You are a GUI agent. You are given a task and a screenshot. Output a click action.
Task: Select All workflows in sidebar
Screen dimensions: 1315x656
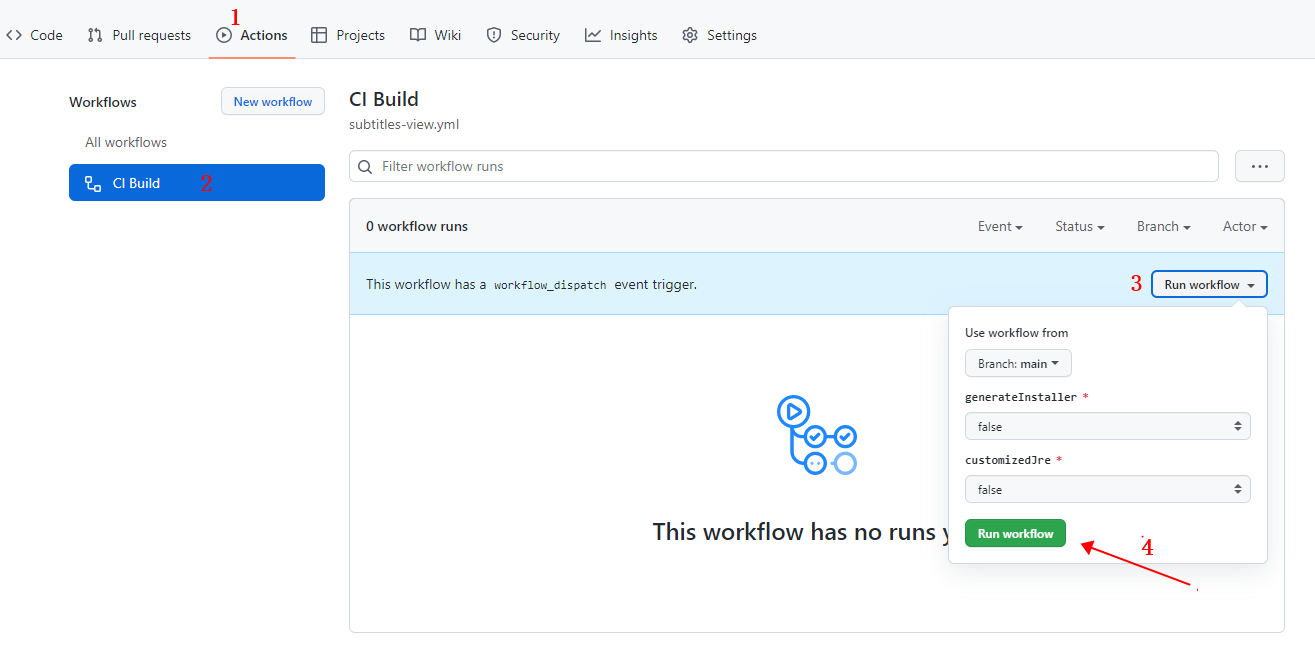(126, 142)
